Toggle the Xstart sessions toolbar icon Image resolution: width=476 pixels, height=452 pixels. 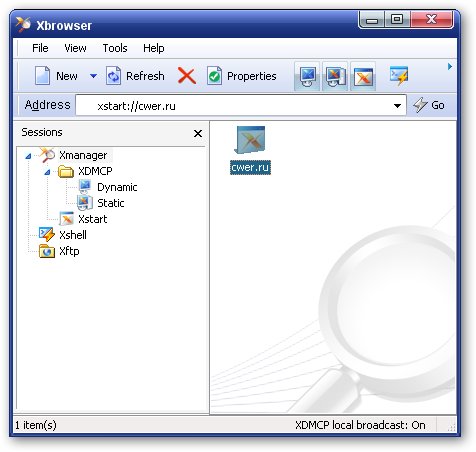(x=363, y=76)
